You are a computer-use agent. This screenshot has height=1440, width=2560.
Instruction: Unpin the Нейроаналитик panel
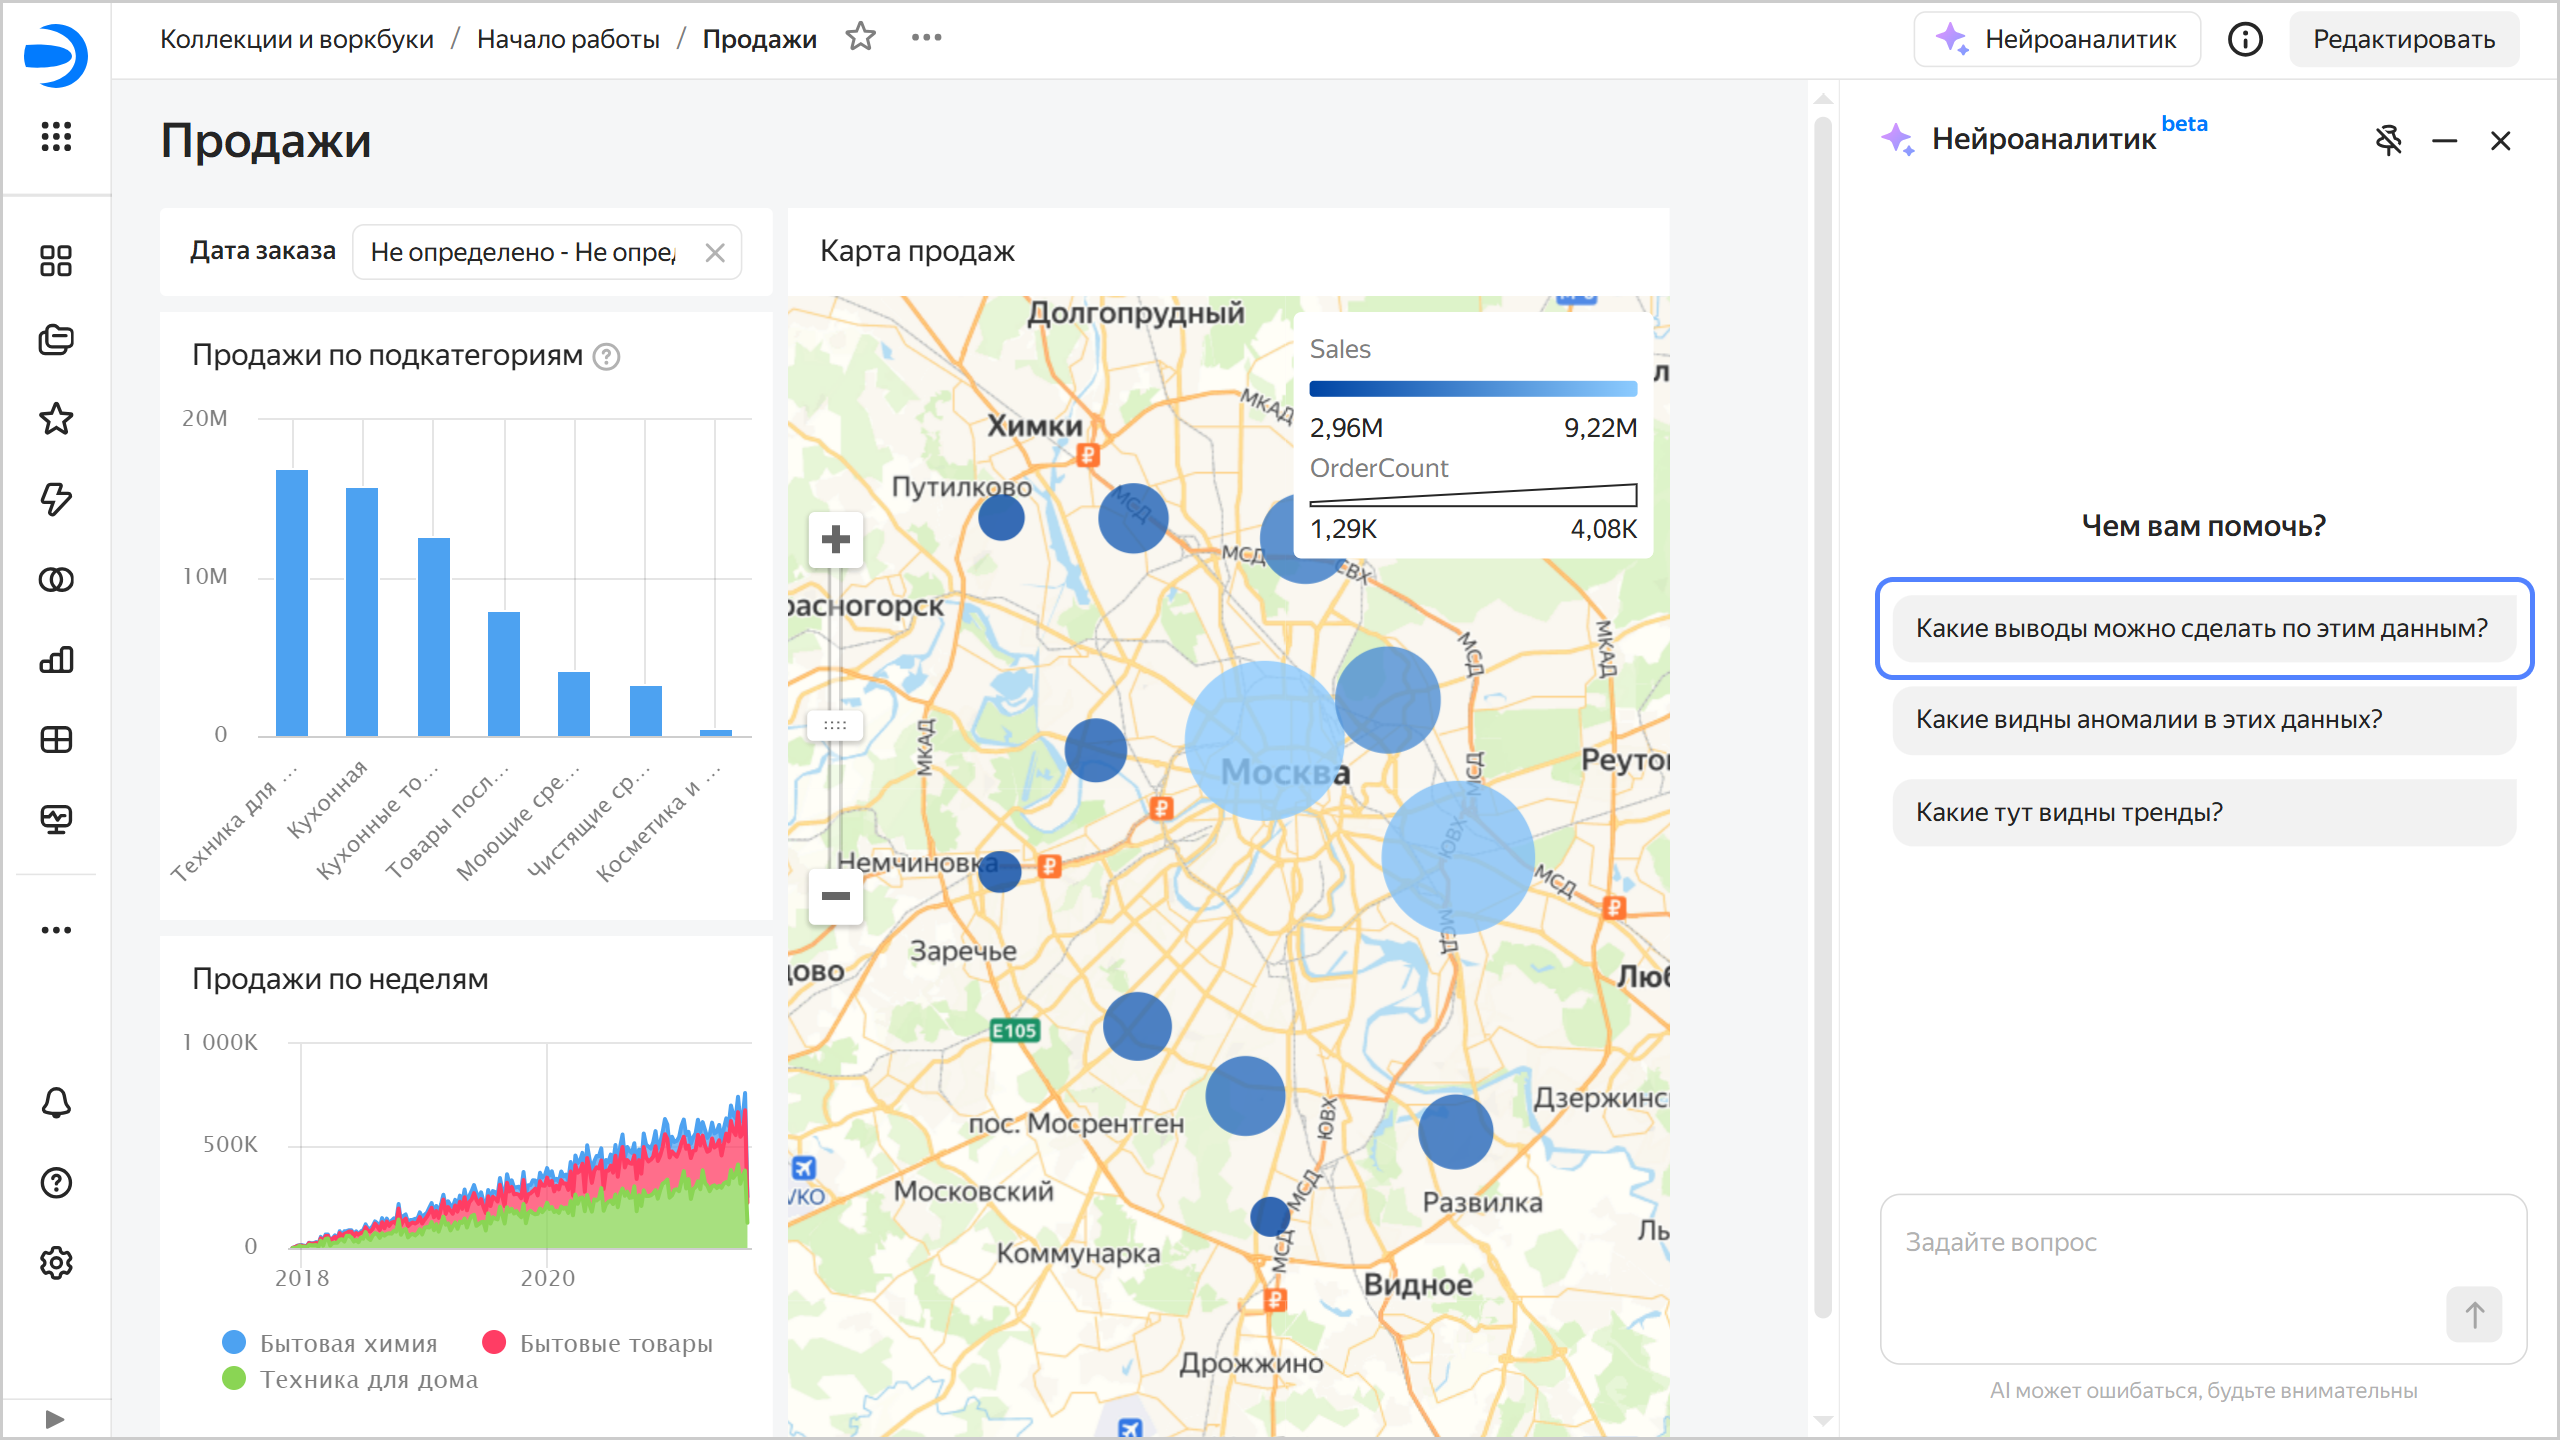point(2388,140)
